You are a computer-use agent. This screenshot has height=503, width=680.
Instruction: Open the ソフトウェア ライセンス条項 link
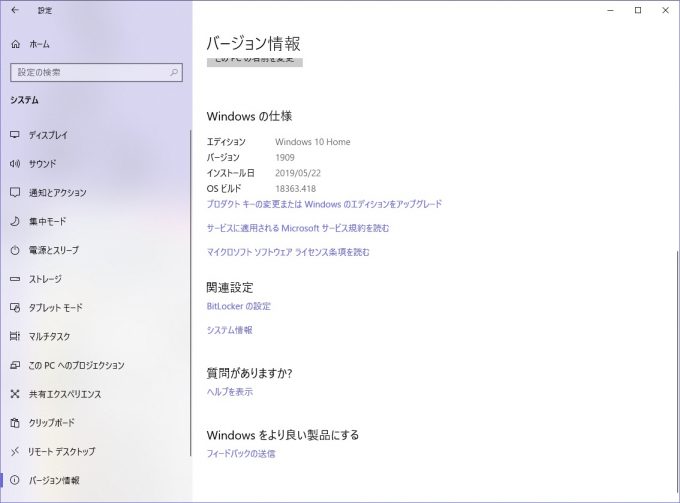tap(288, 252)
